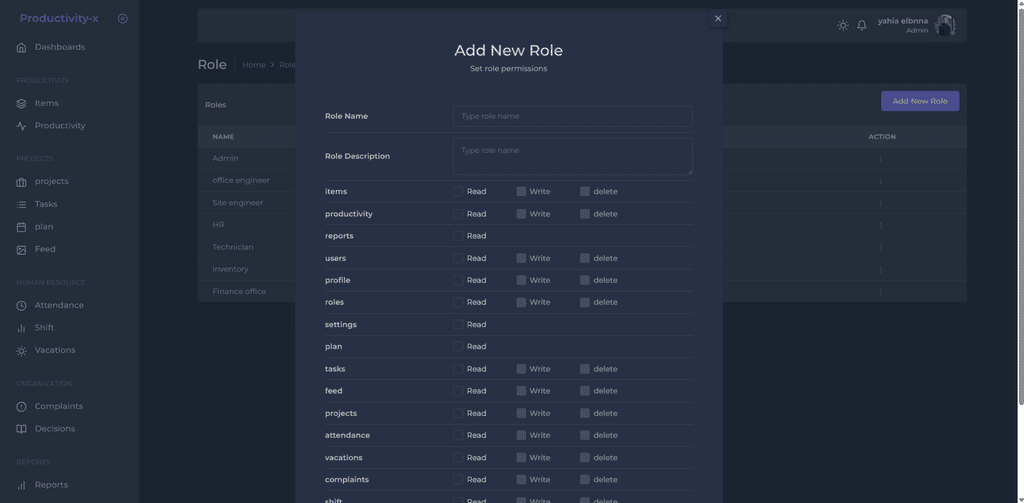This screenshot has width=1024, height=503.
Task: Select the Technician role row name
Action: click(x=232, y=247)
